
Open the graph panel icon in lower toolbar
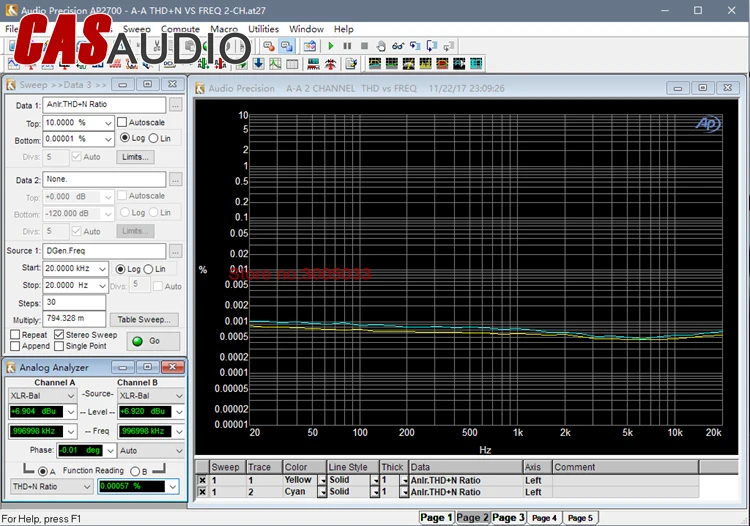click(x=275, y=64)
